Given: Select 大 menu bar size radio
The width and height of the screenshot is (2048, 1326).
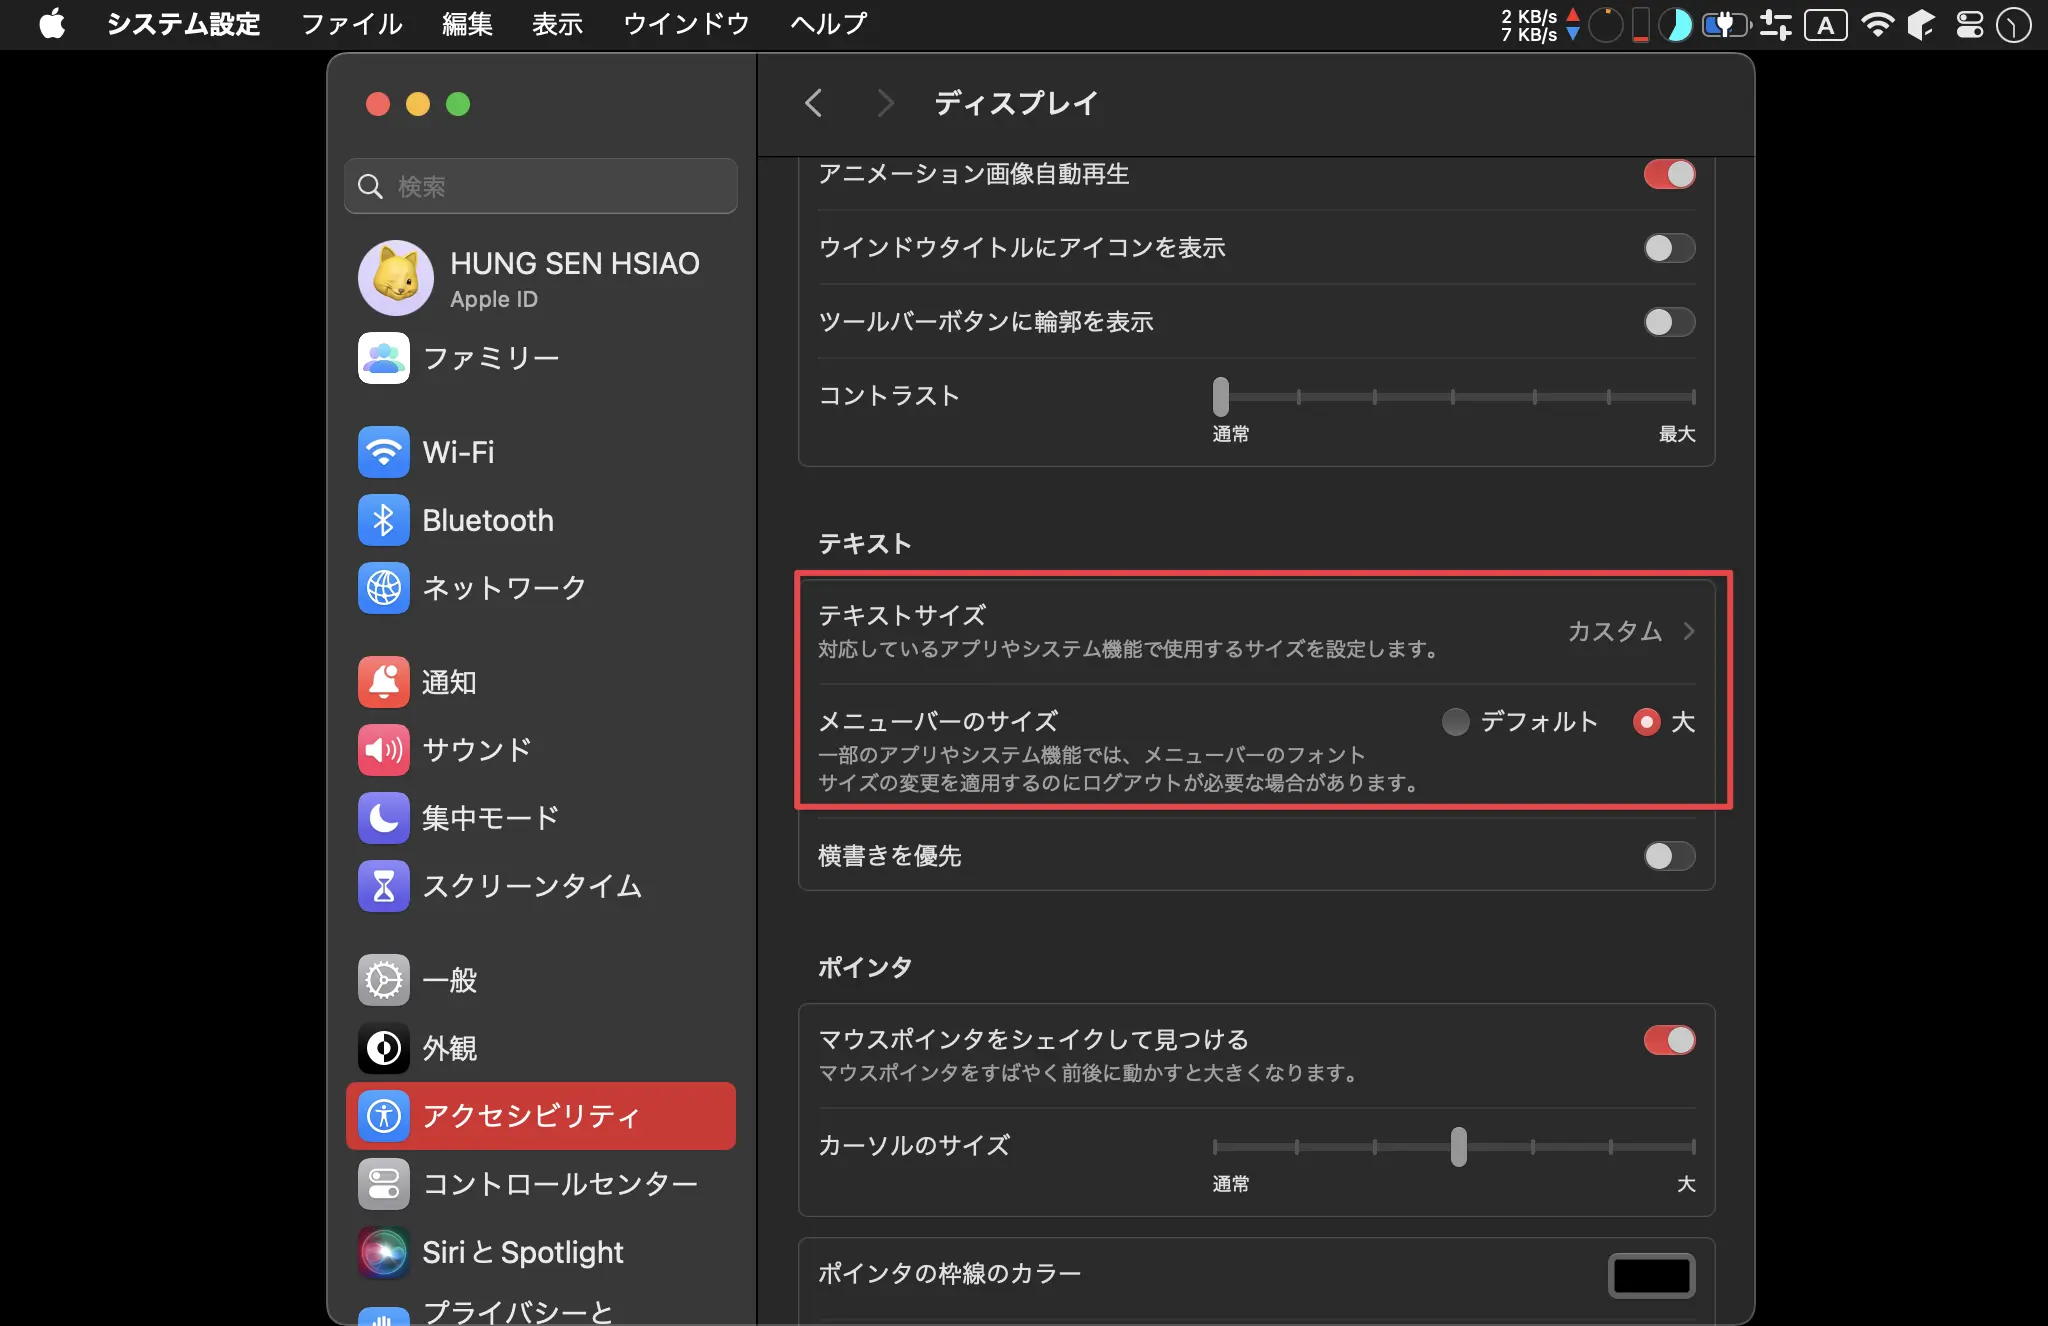Looking at the screenshot, I should pos(1646,722).
